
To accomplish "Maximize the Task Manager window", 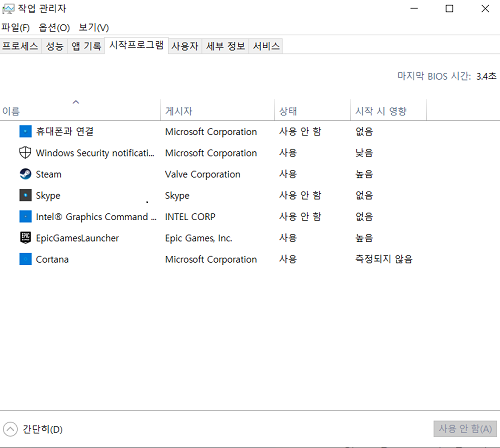I will coord(449,9).
